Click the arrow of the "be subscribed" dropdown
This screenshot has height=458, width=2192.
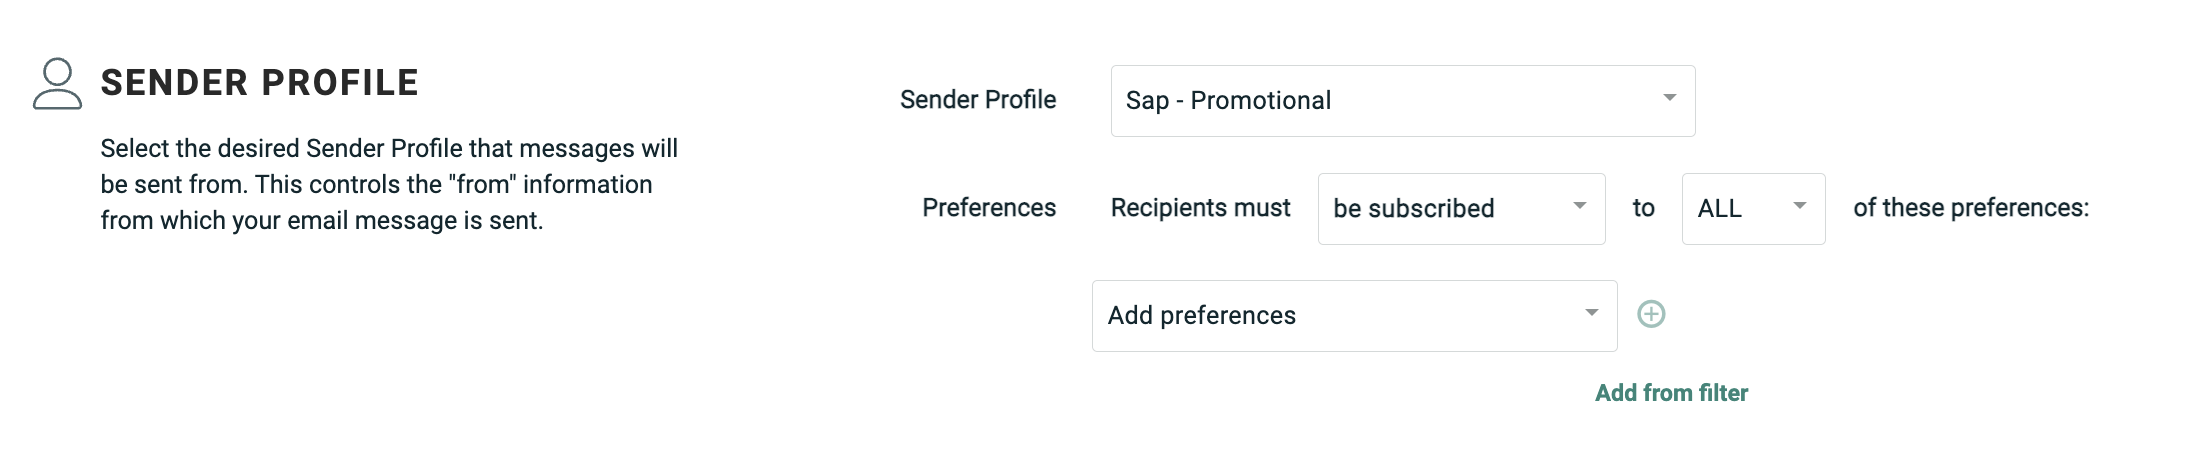click(x=1580, y=206)
